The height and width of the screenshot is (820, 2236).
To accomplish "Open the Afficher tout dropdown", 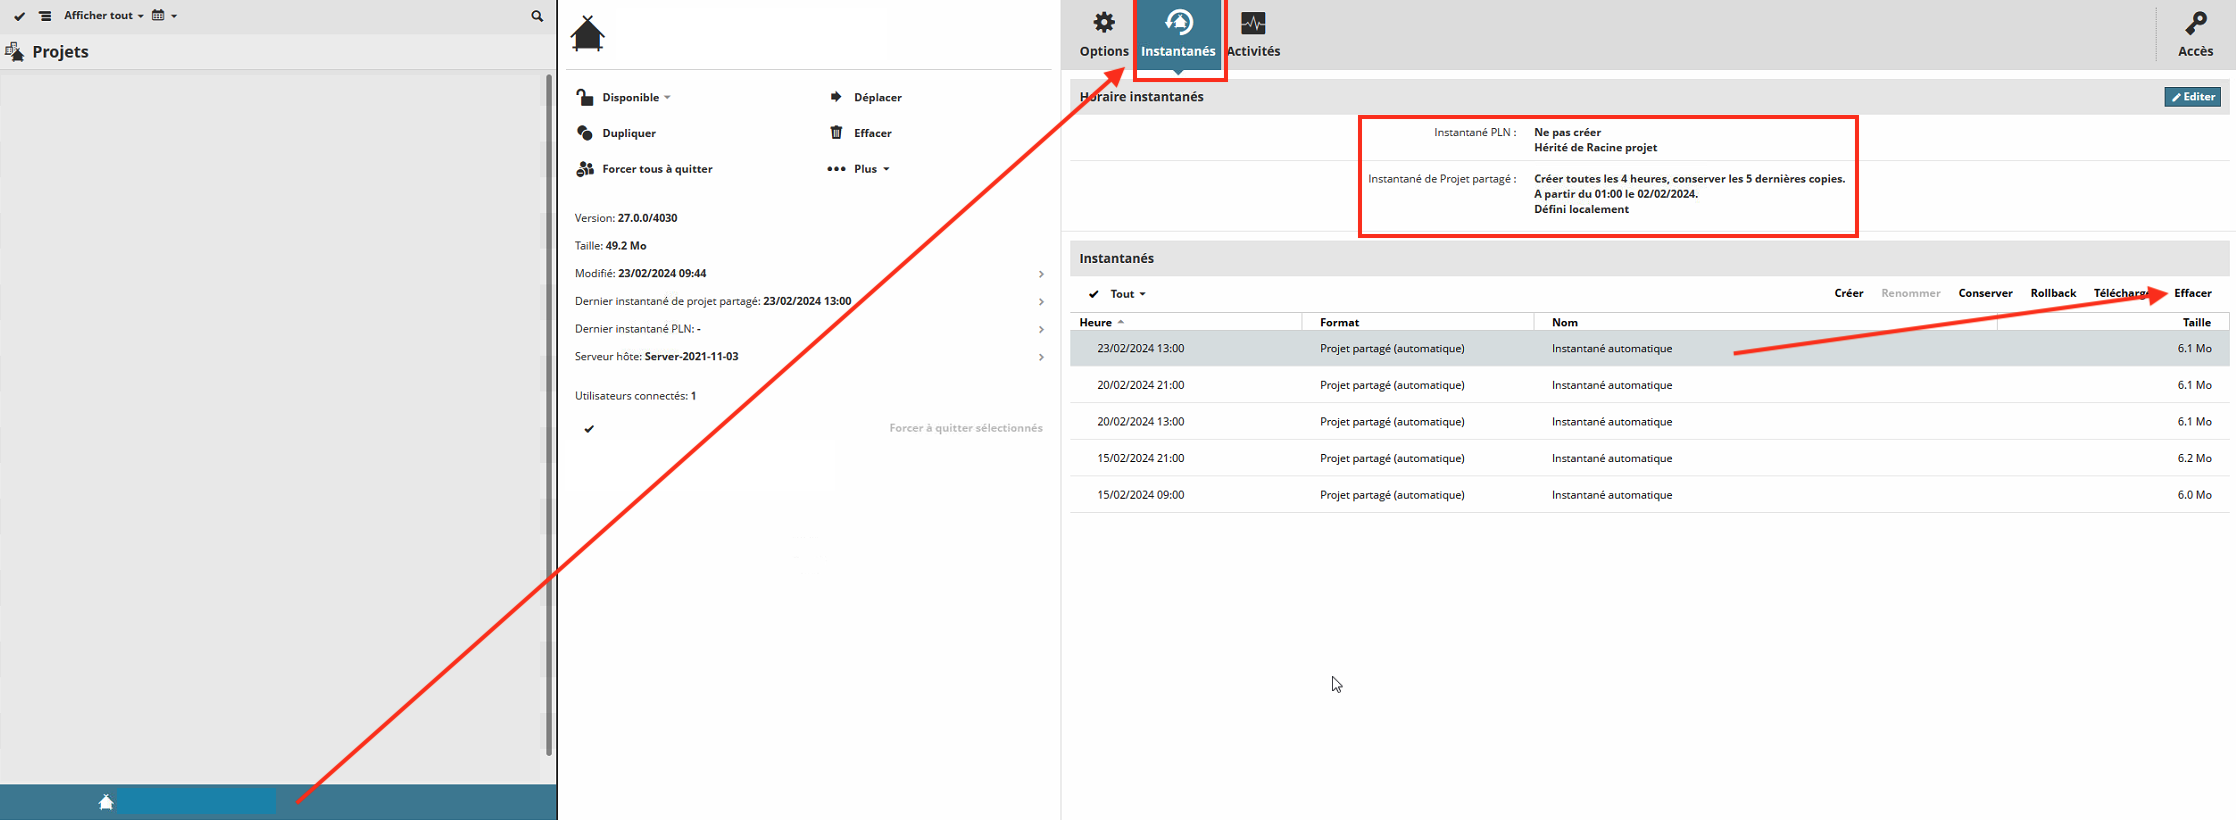I will pyautogui.click(x=104, y=16).
